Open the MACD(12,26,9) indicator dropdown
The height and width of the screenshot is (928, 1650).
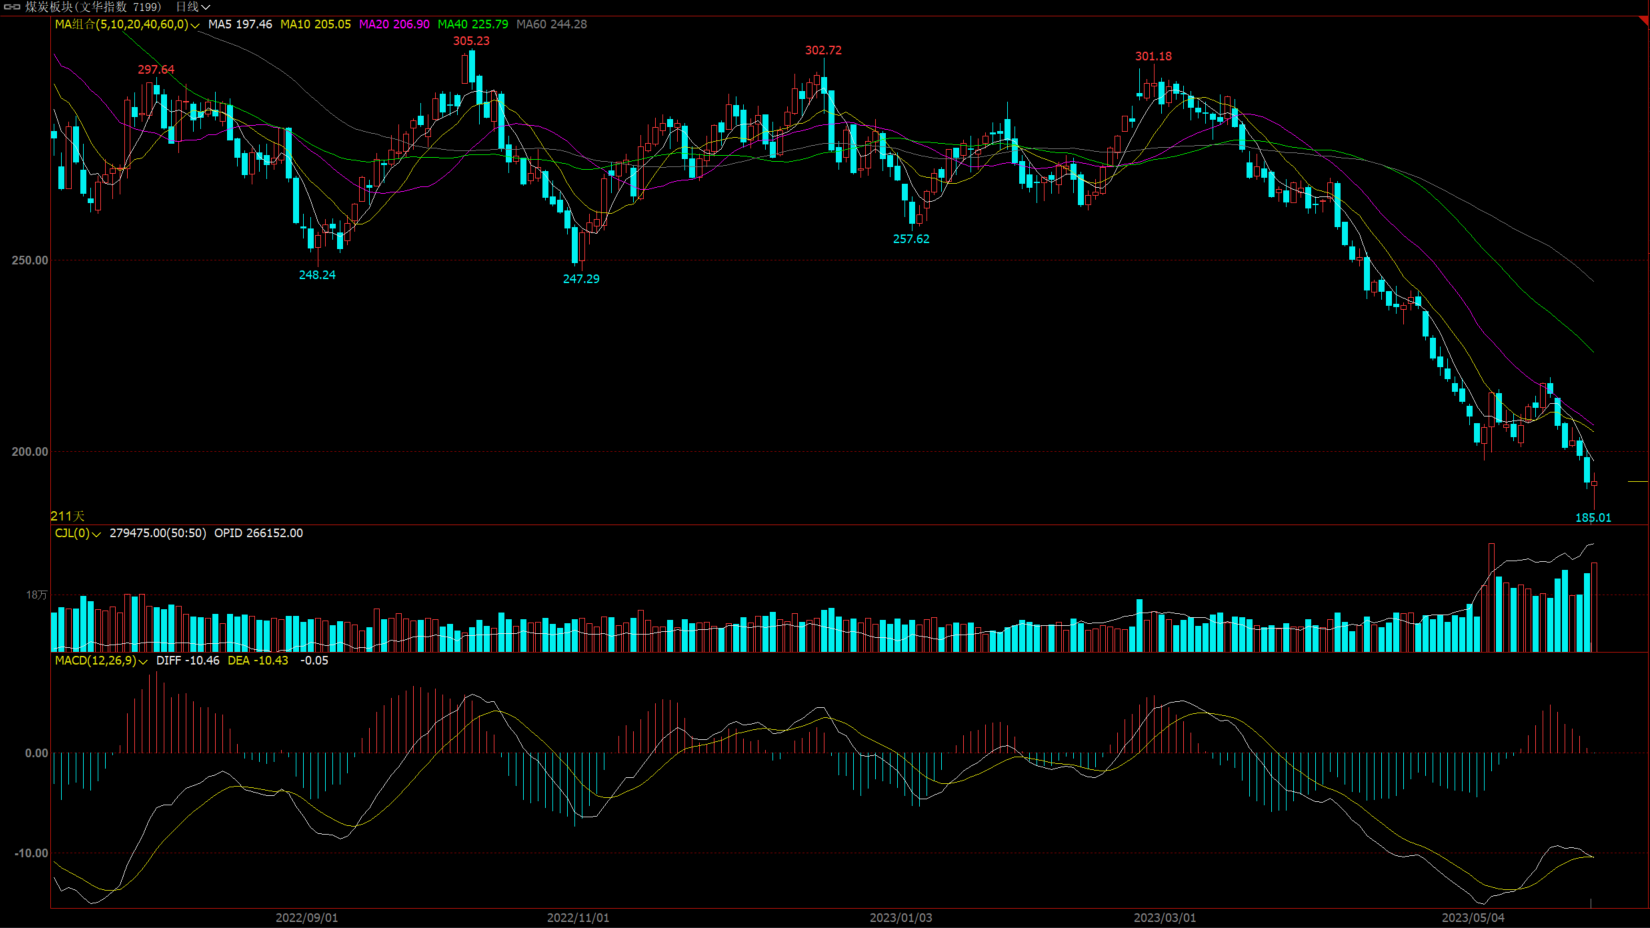point(101,660)
